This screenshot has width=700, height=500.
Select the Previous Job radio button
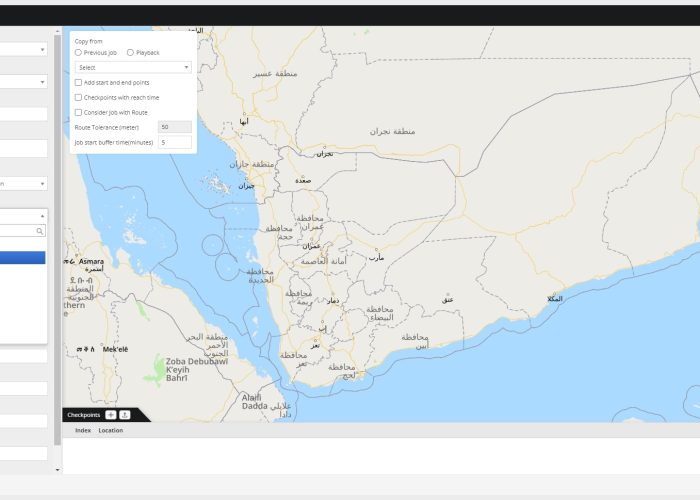(78, 52)
